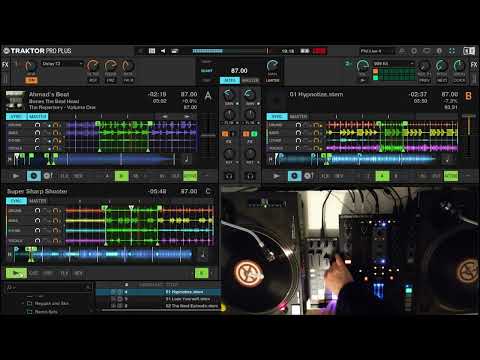Toggle MASTER on Deck A
This screenshot has height=360, width=480.
coord(38,116)
